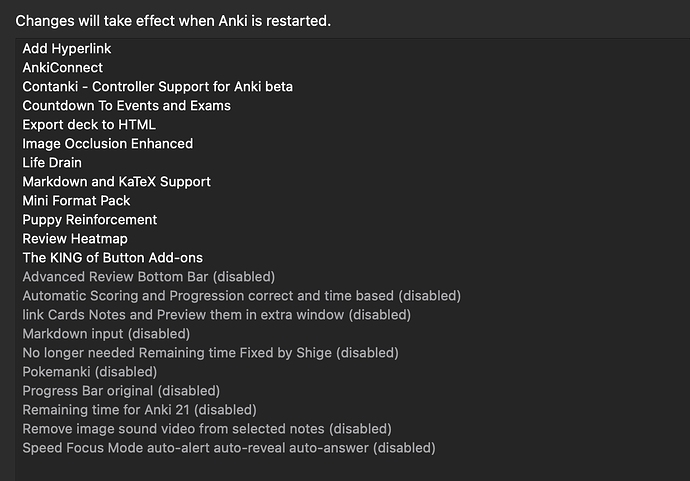Highlight the Export deck to HTML entry

click(x=89, y=125)
